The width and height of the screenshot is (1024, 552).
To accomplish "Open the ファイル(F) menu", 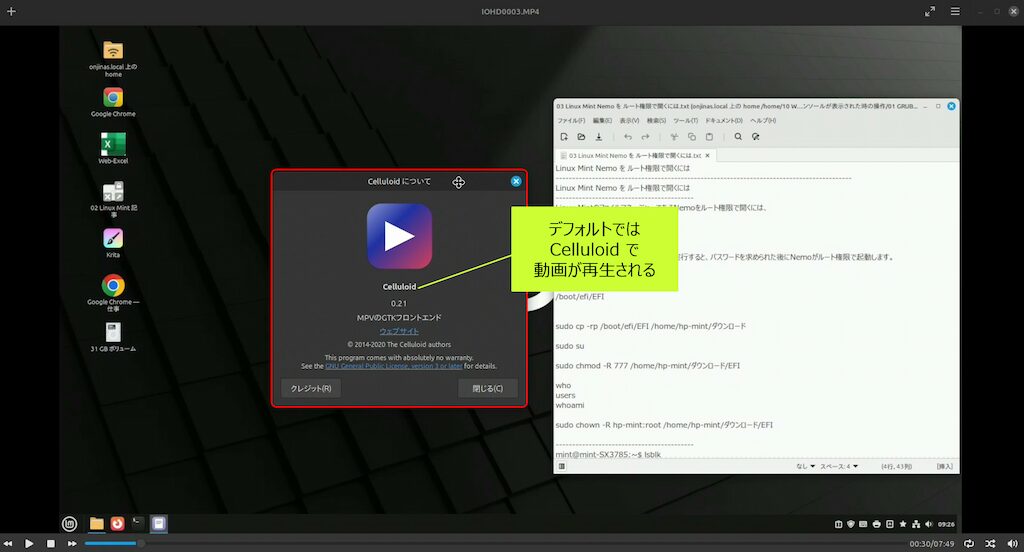I will click(x=571, y=120).
